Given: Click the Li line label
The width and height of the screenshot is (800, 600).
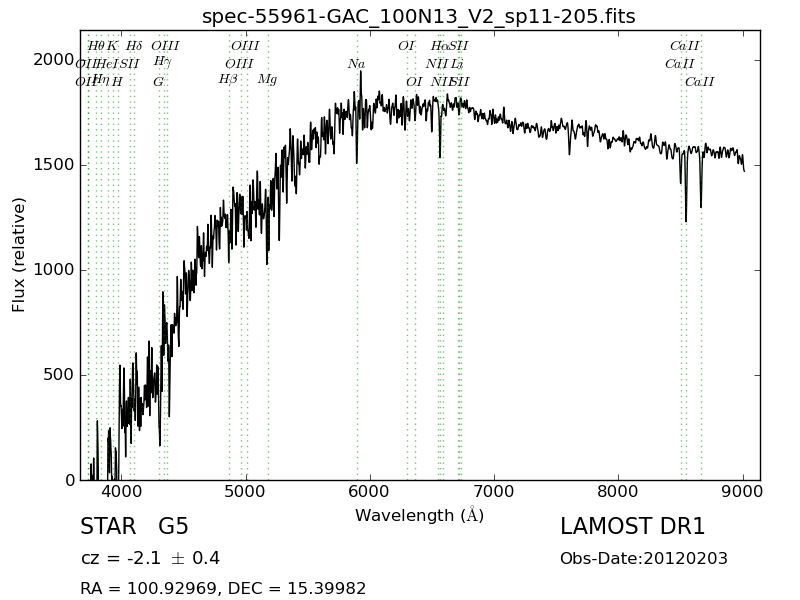Looking at the screenshot, I should coord(457,64).
